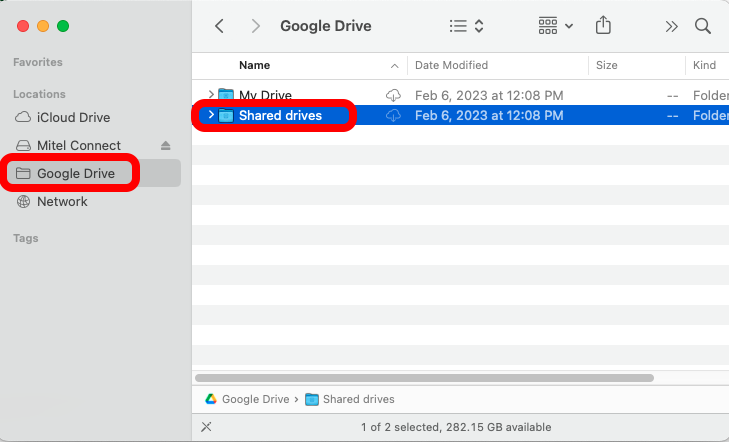Click the Share toolbar icon
The width and height of the screenshot is (729, 442).
point(603,25)
